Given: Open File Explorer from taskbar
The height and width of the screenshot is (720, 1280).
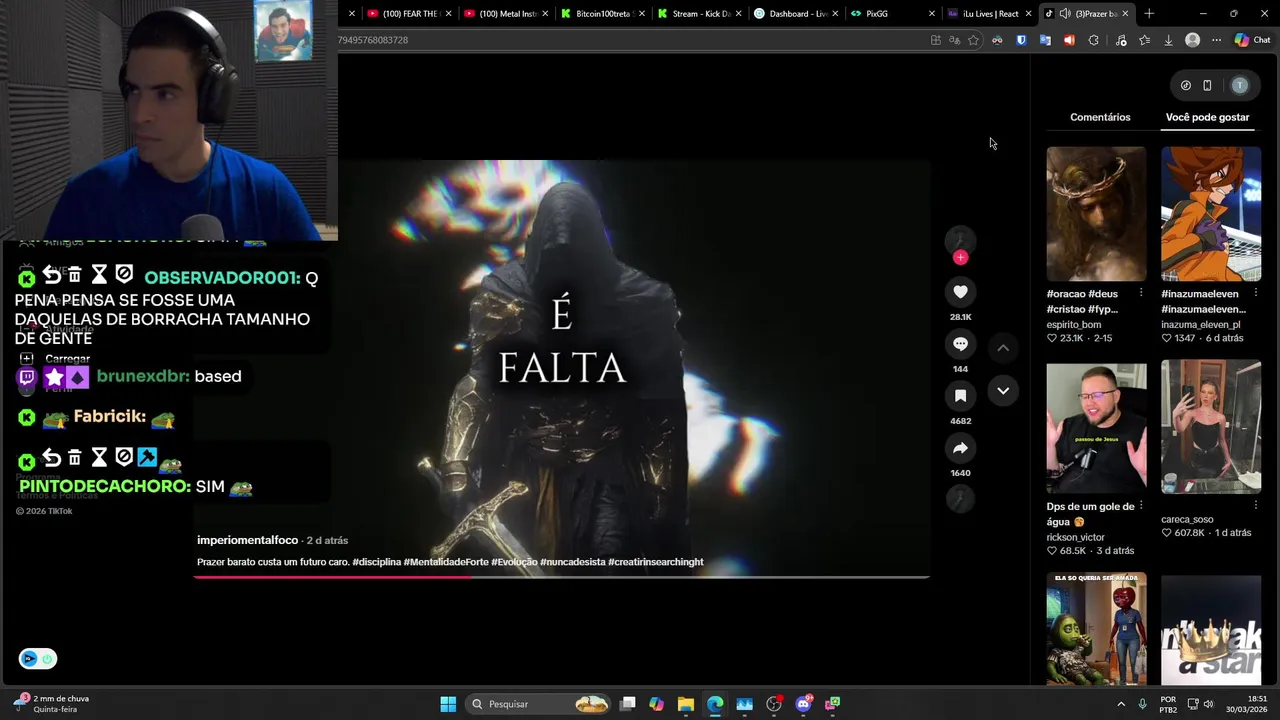Looking at the screenshot, I should (x=685, y=704).
